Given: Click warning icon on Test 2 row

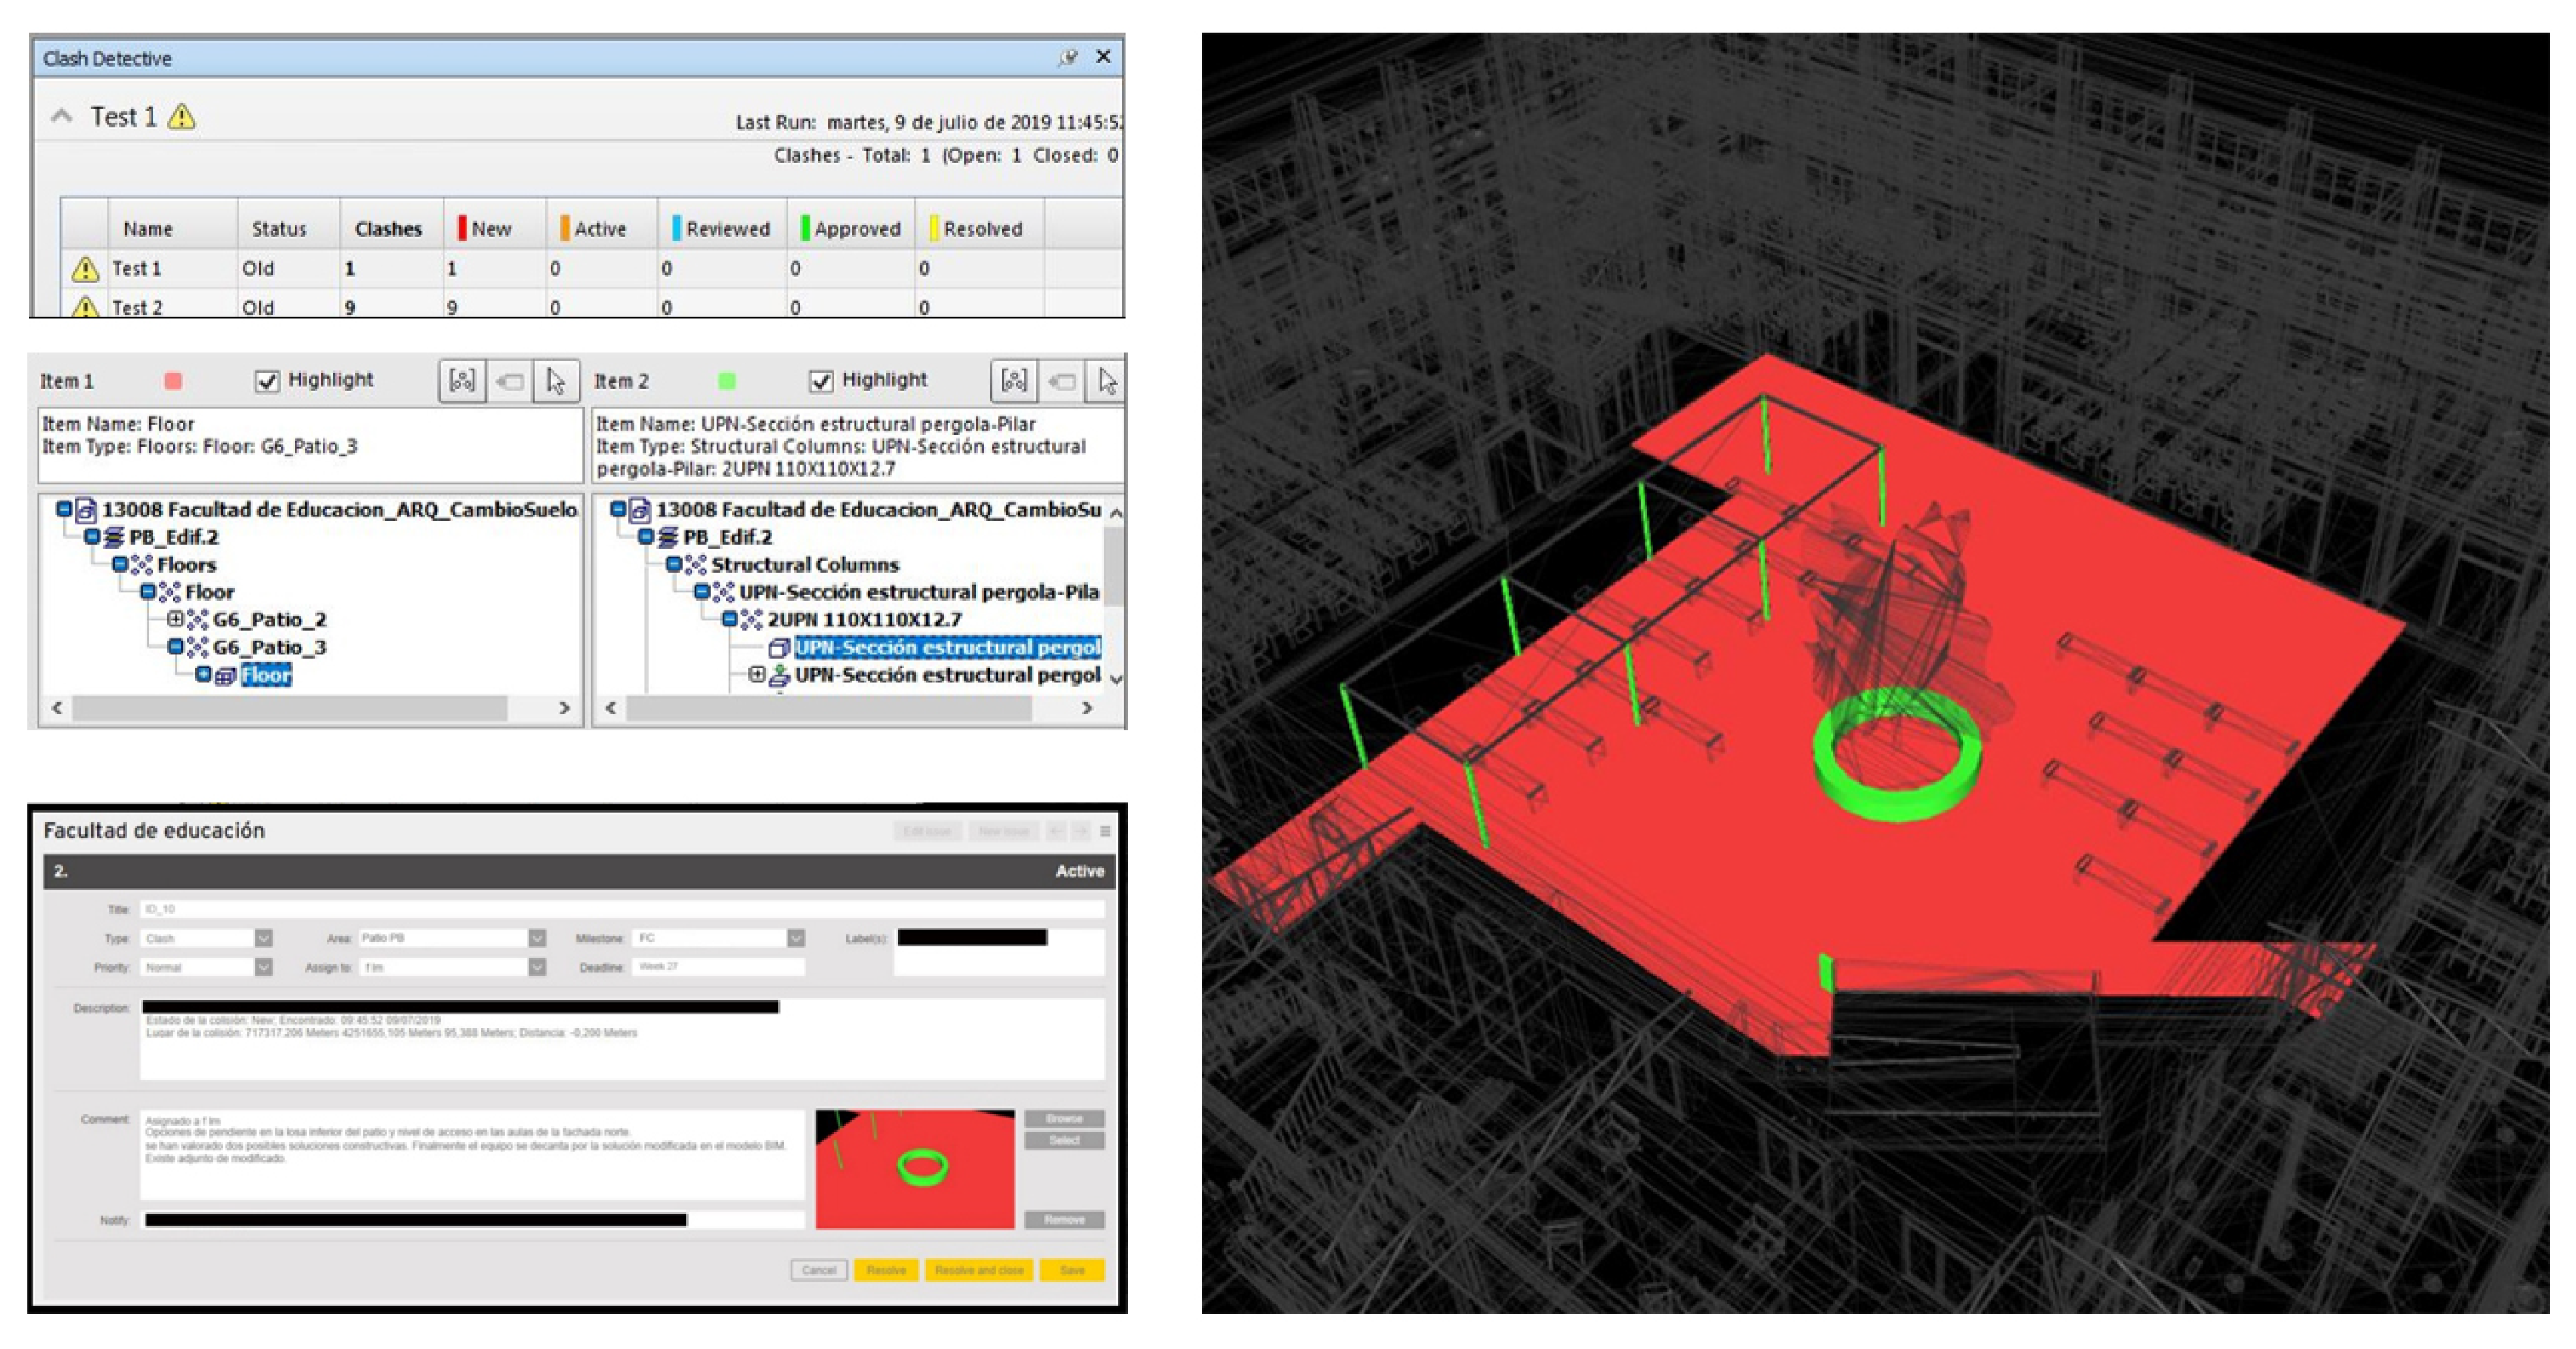Looking at the screenshot, I should click(x=86, y=307).
